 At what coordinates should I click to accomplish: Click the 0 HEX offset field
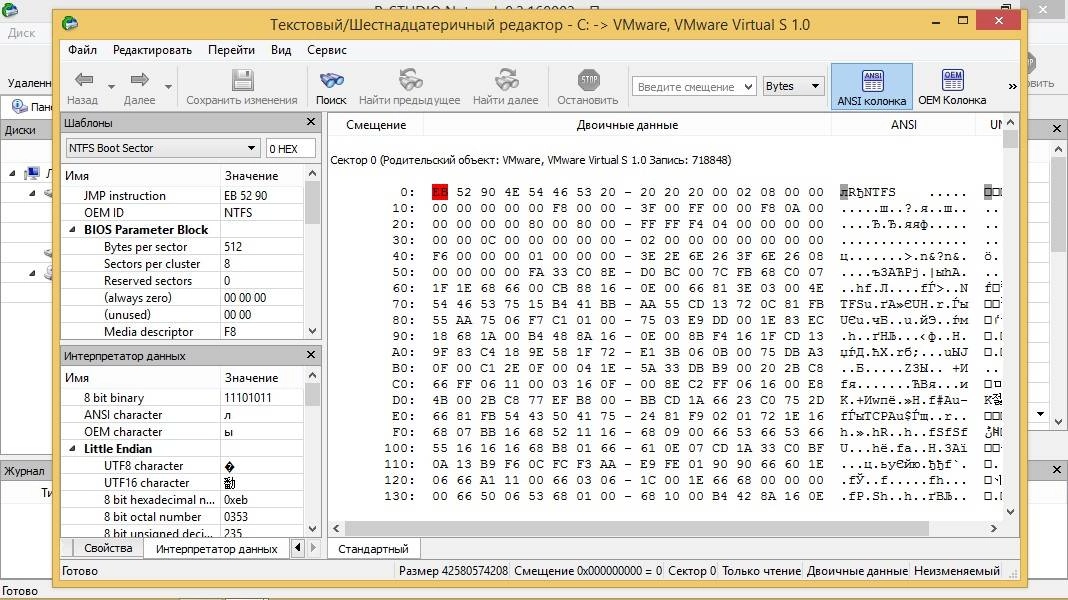291,148
